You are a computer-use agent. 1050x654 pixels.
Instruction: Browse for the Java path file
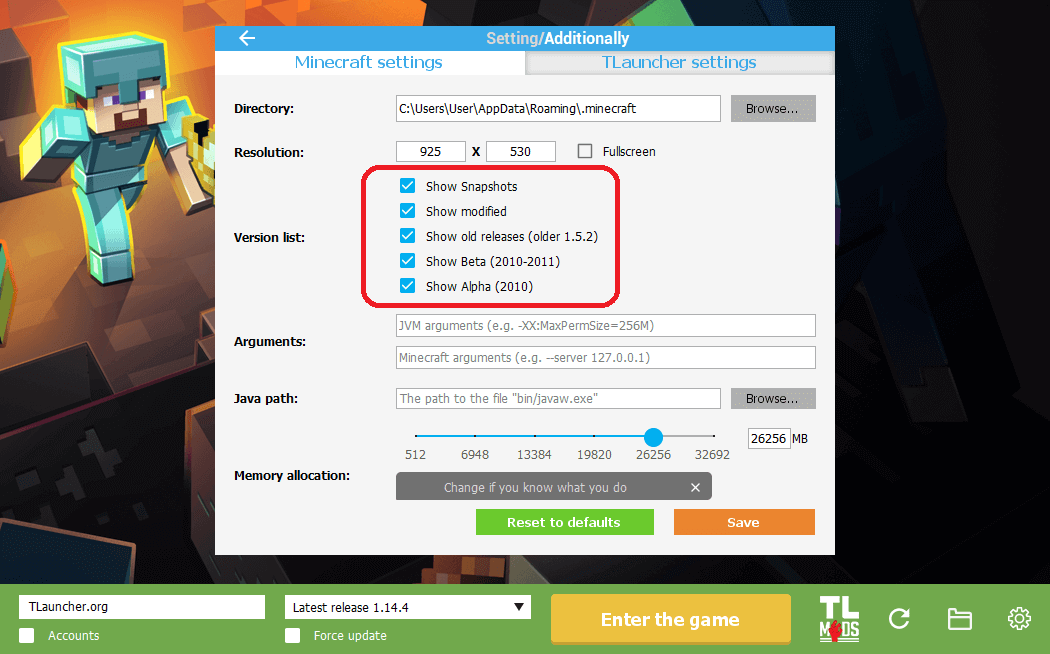coord(772,398)
